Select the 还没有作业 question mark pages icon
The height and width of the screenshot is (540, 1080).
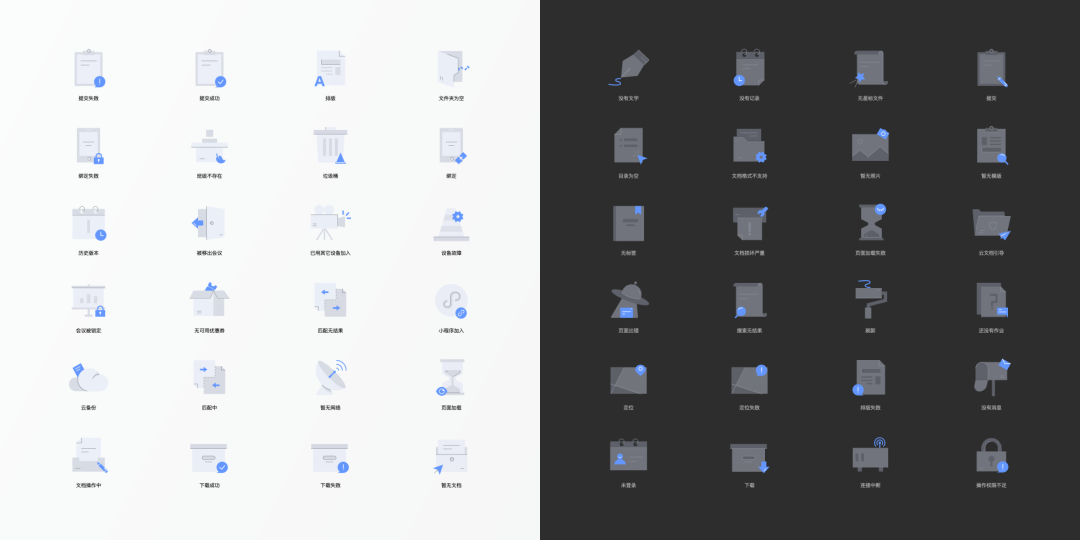[992, 300]
